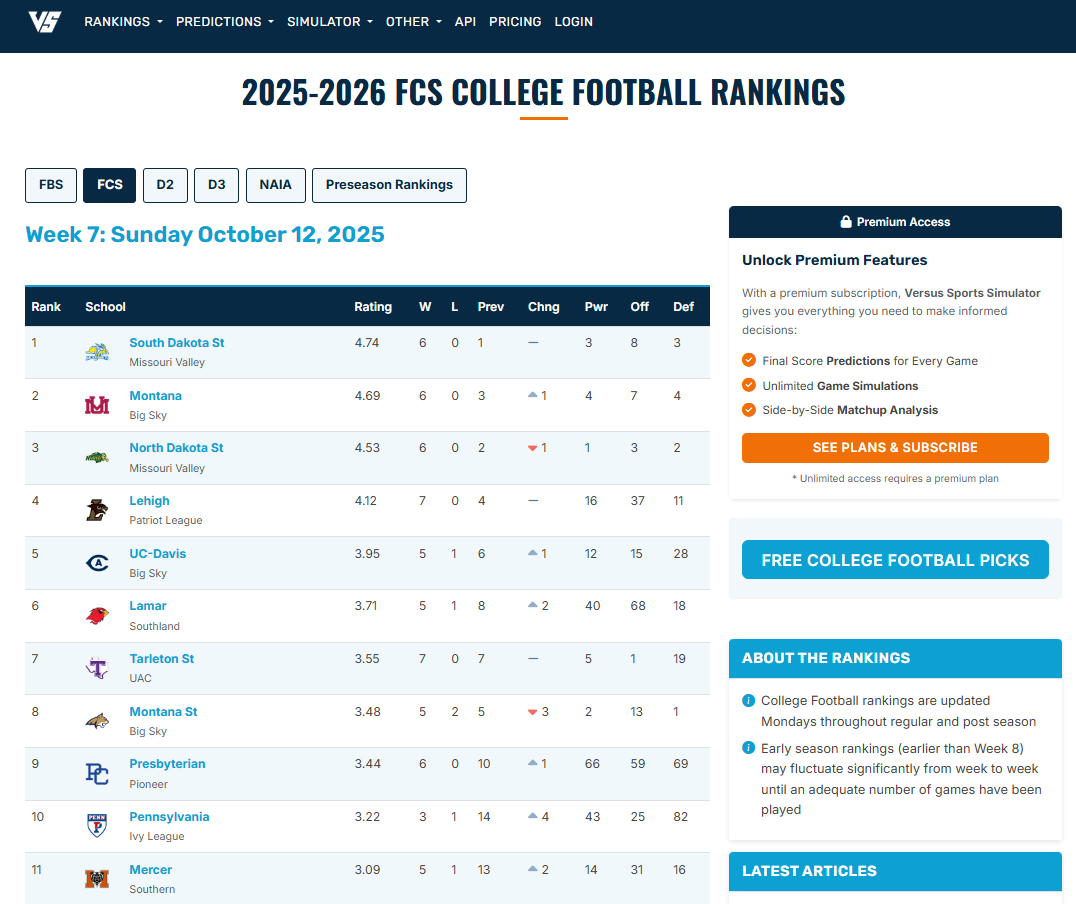The image size is (1076, 904).
Task: Expand the Simulator dropdown menu
Action: [329, 21]
